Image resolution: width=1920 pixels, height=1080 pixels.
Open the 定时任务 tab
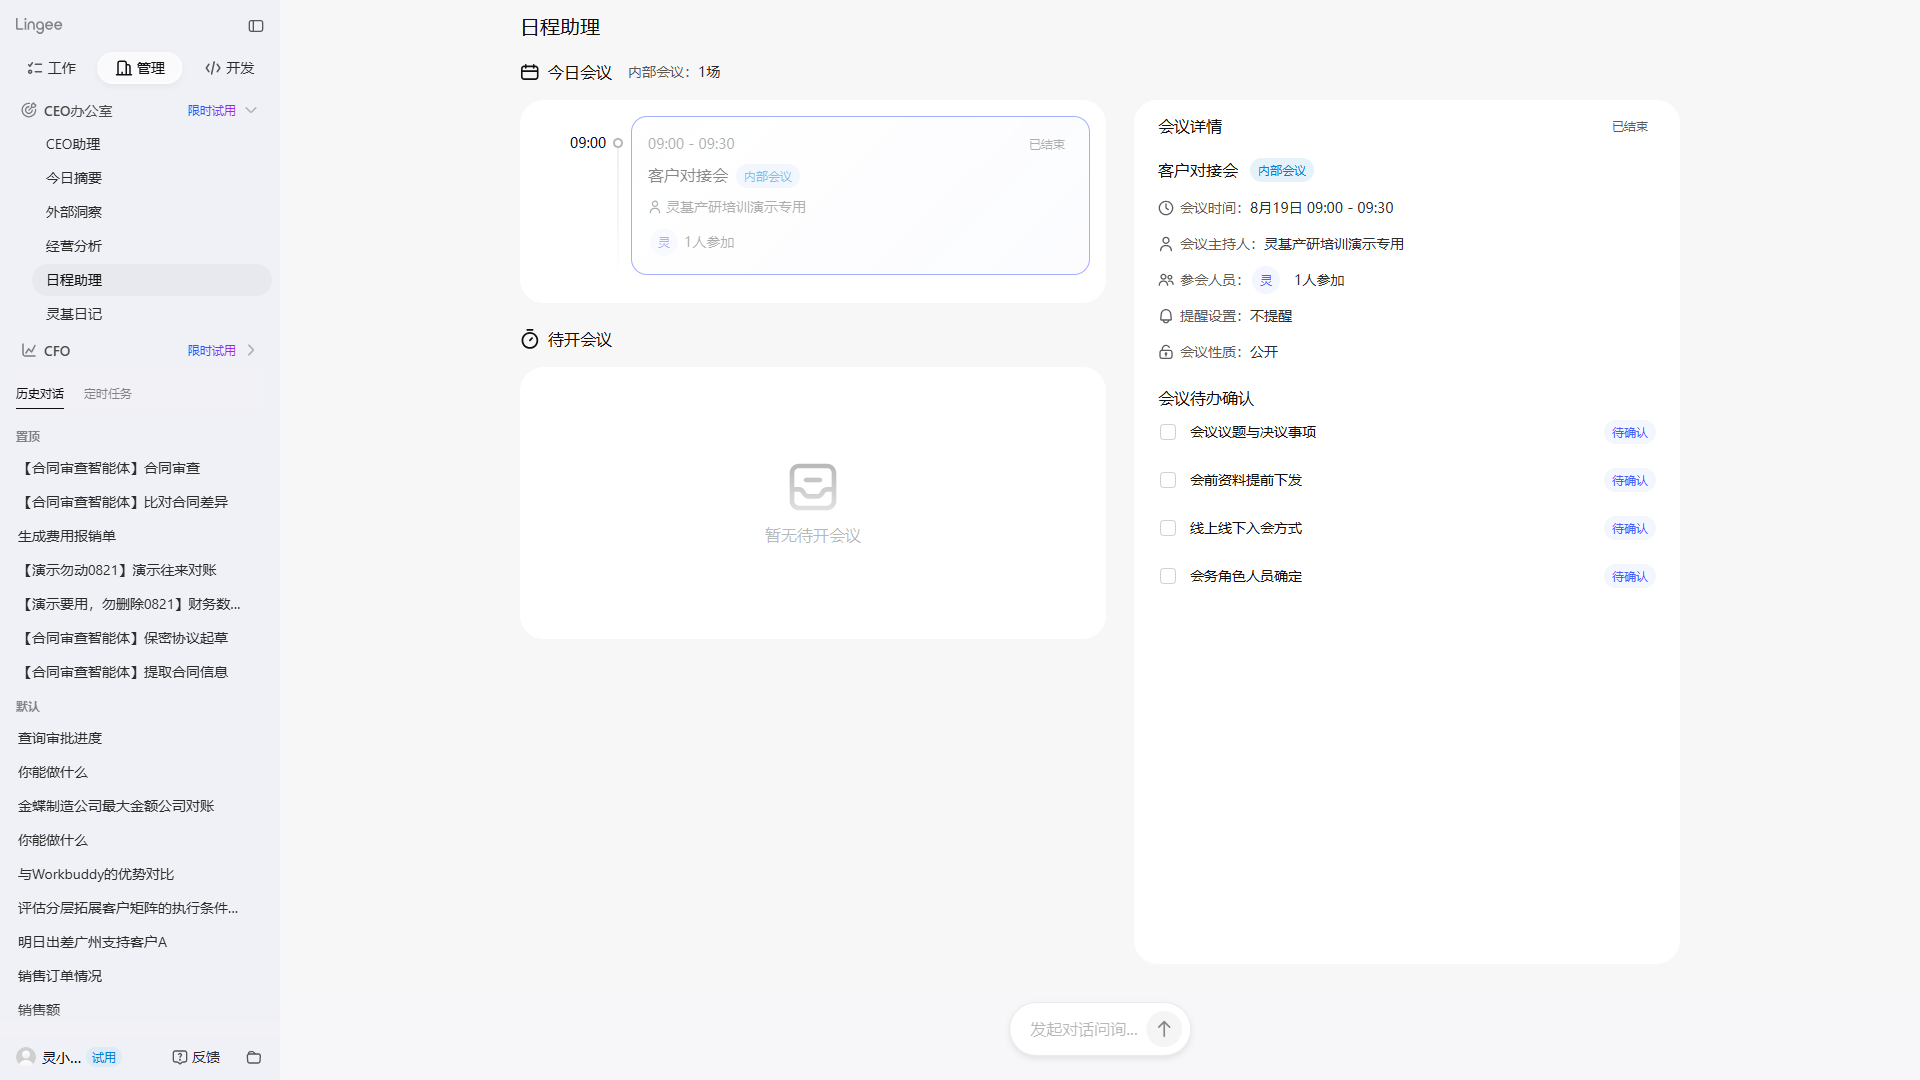pos(108,394)
